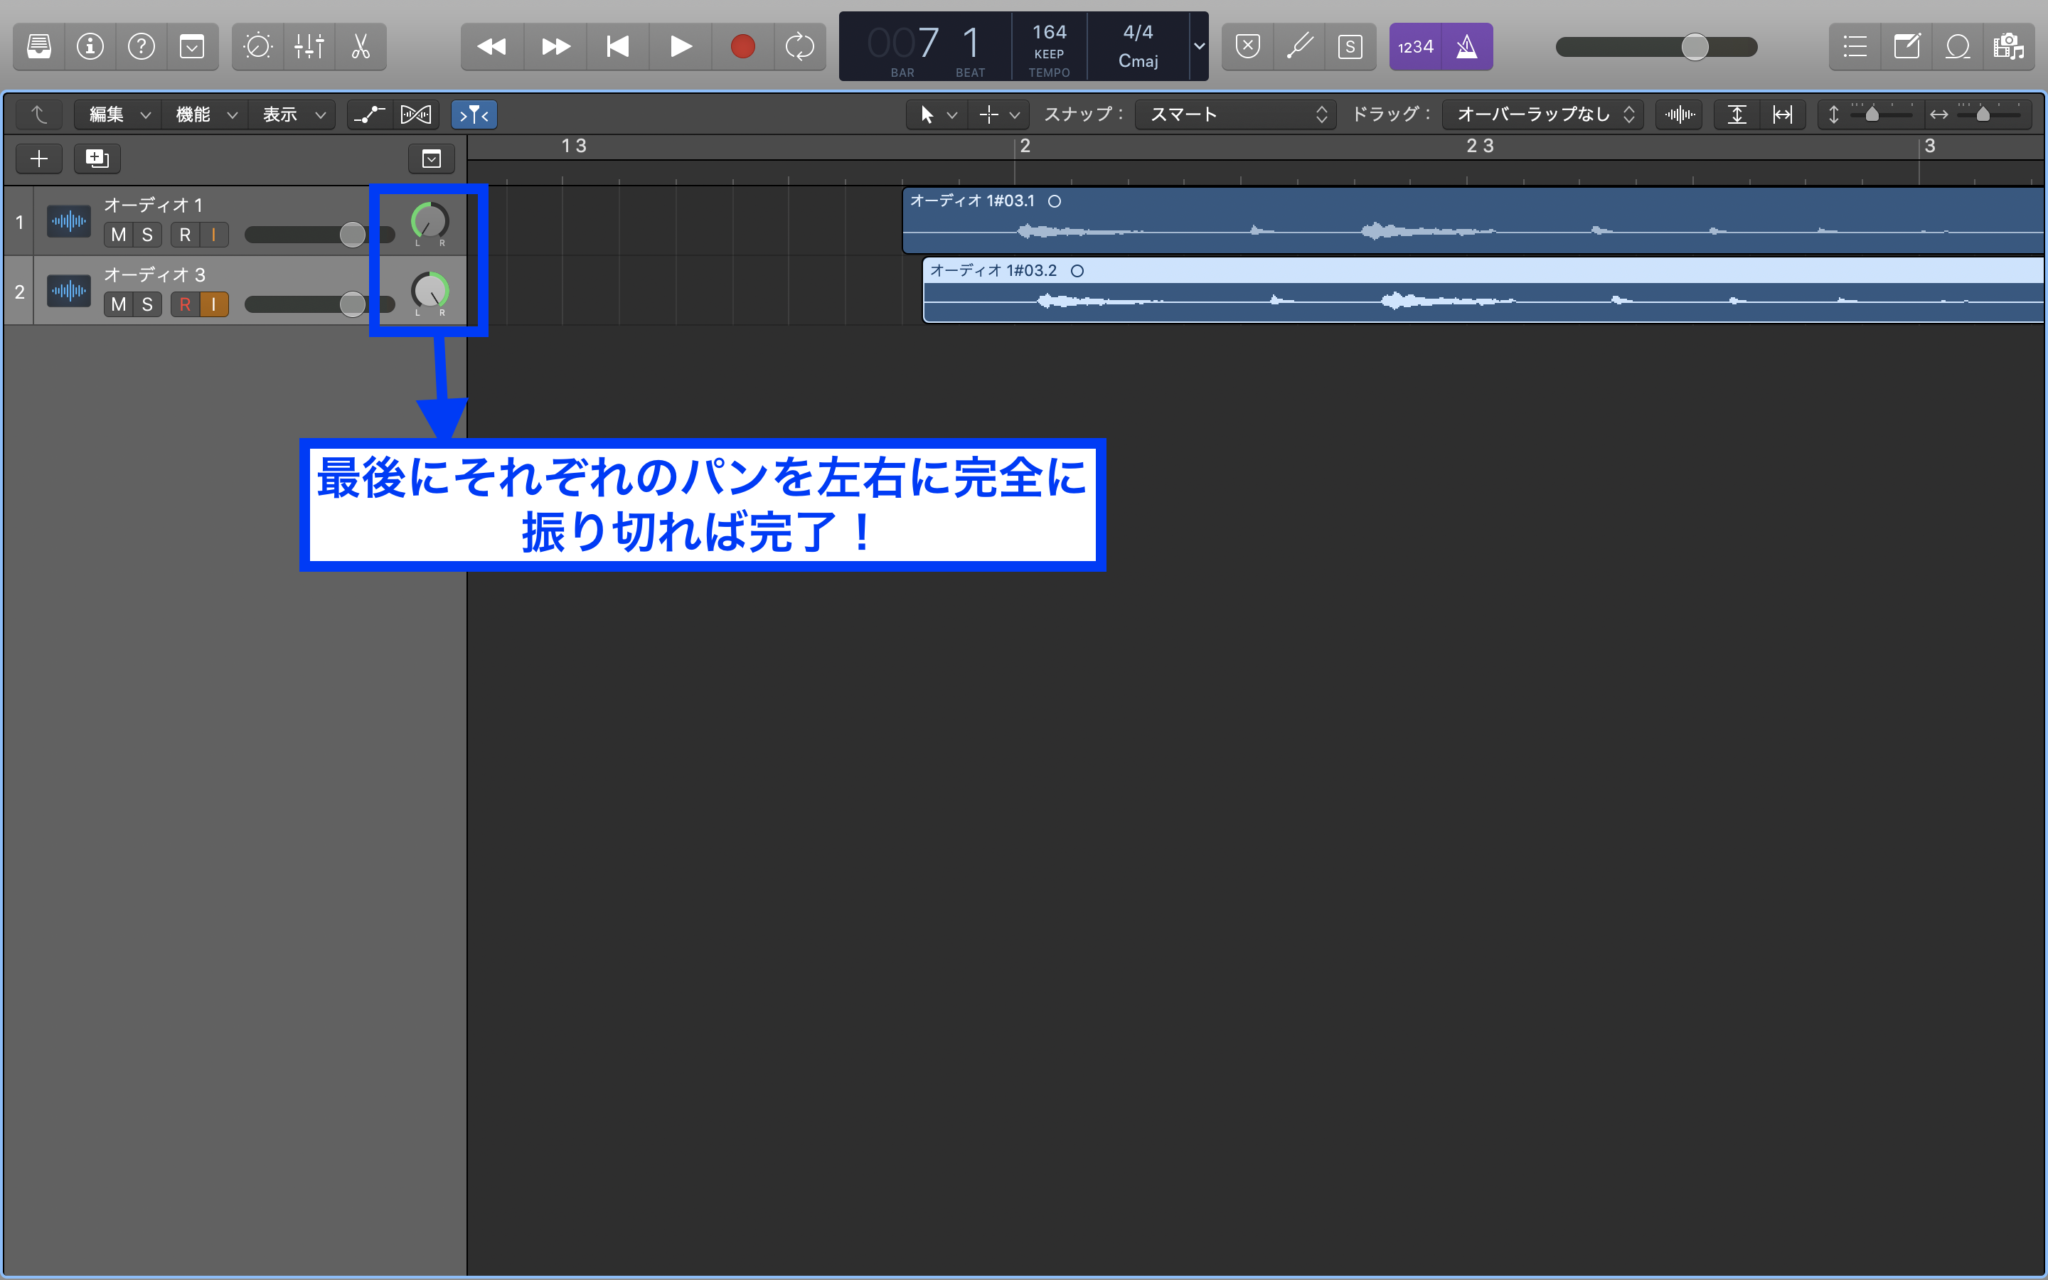Open the Inspector icon
The width and height of the screenshot is (2048, 1280).
point(91,46)
